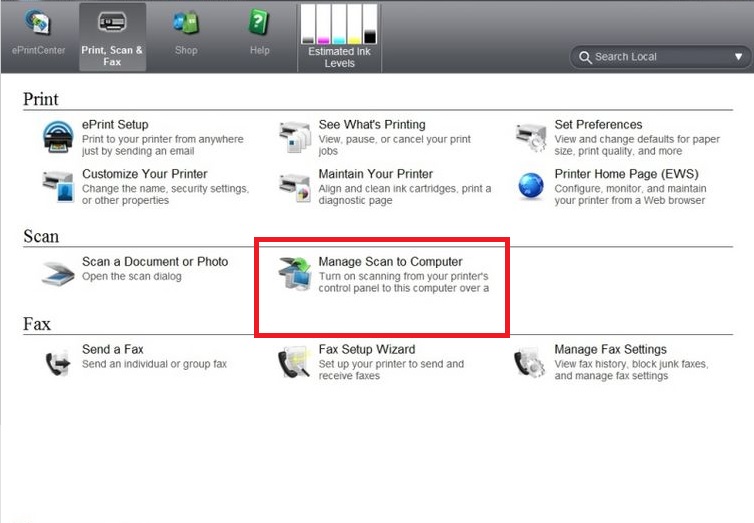This screenshot has height=523, width=754.
Task: Click the search magnifier icon
Action: [585, 57]
